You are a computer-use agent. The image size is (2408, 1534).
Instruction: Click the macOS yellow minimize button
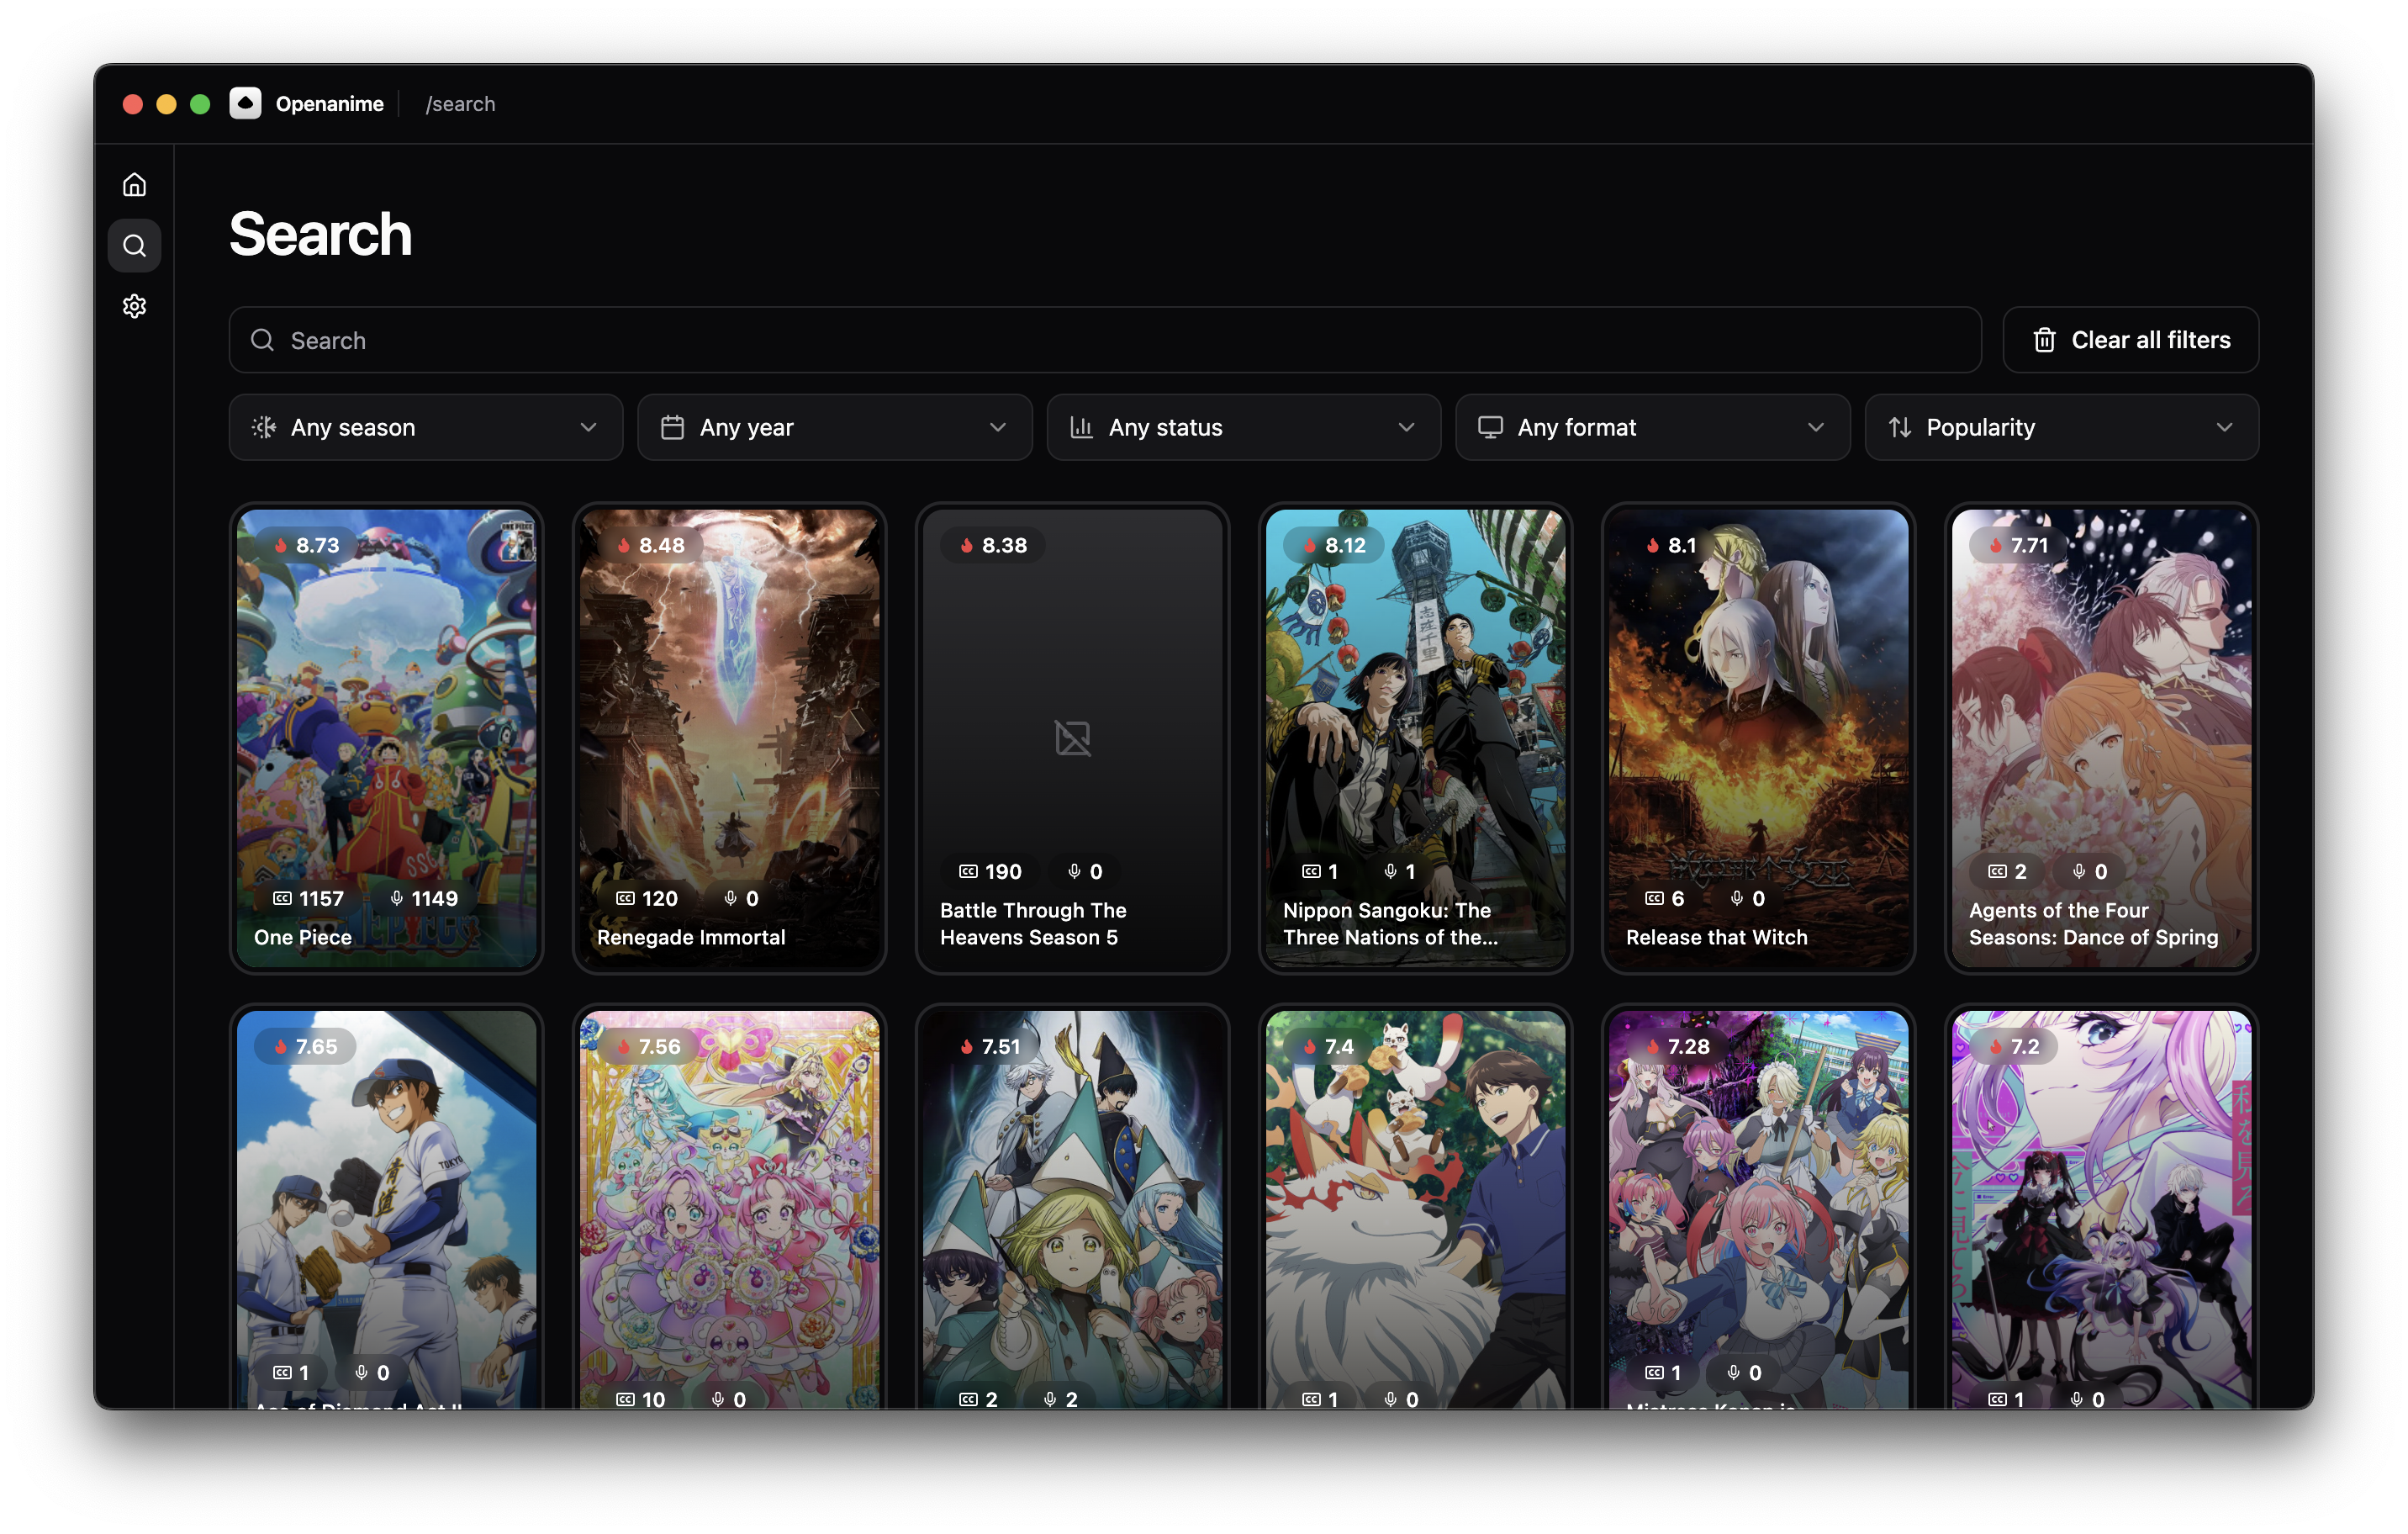pyautogui.click(x=166, y=104)
